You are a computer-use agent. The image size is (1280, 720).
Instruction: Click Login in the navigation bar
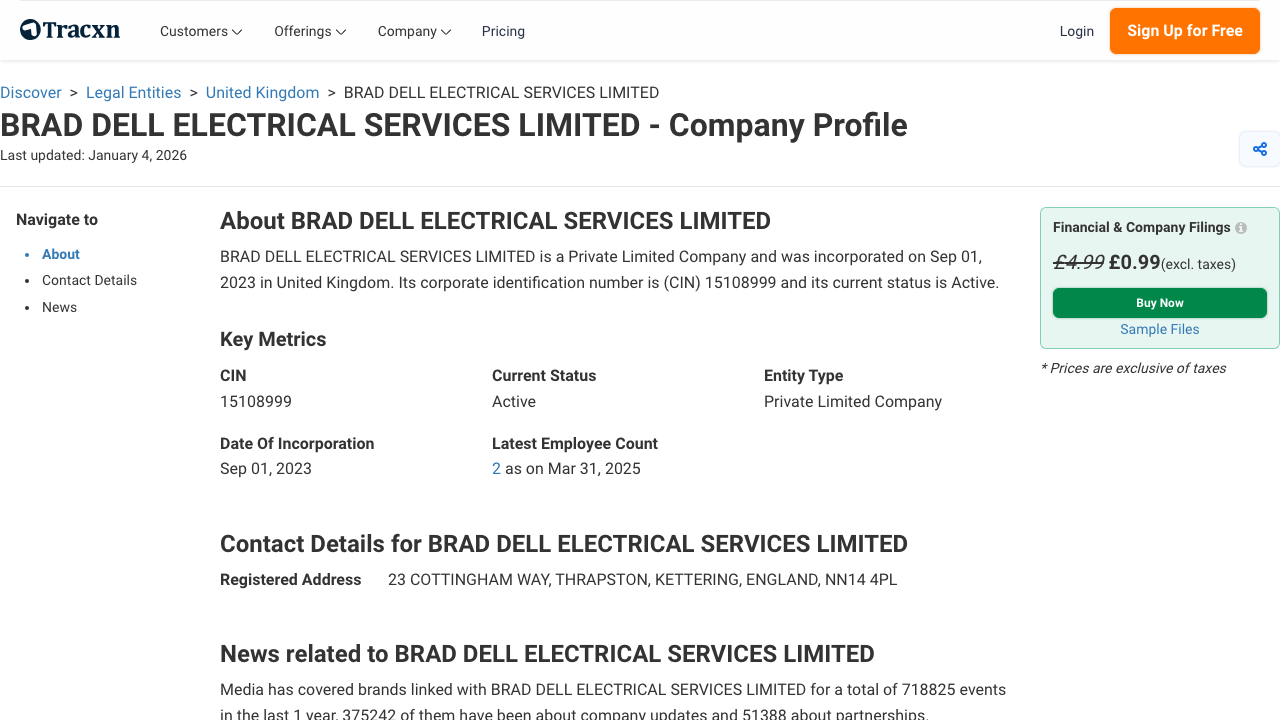[x=1077, y=31]
